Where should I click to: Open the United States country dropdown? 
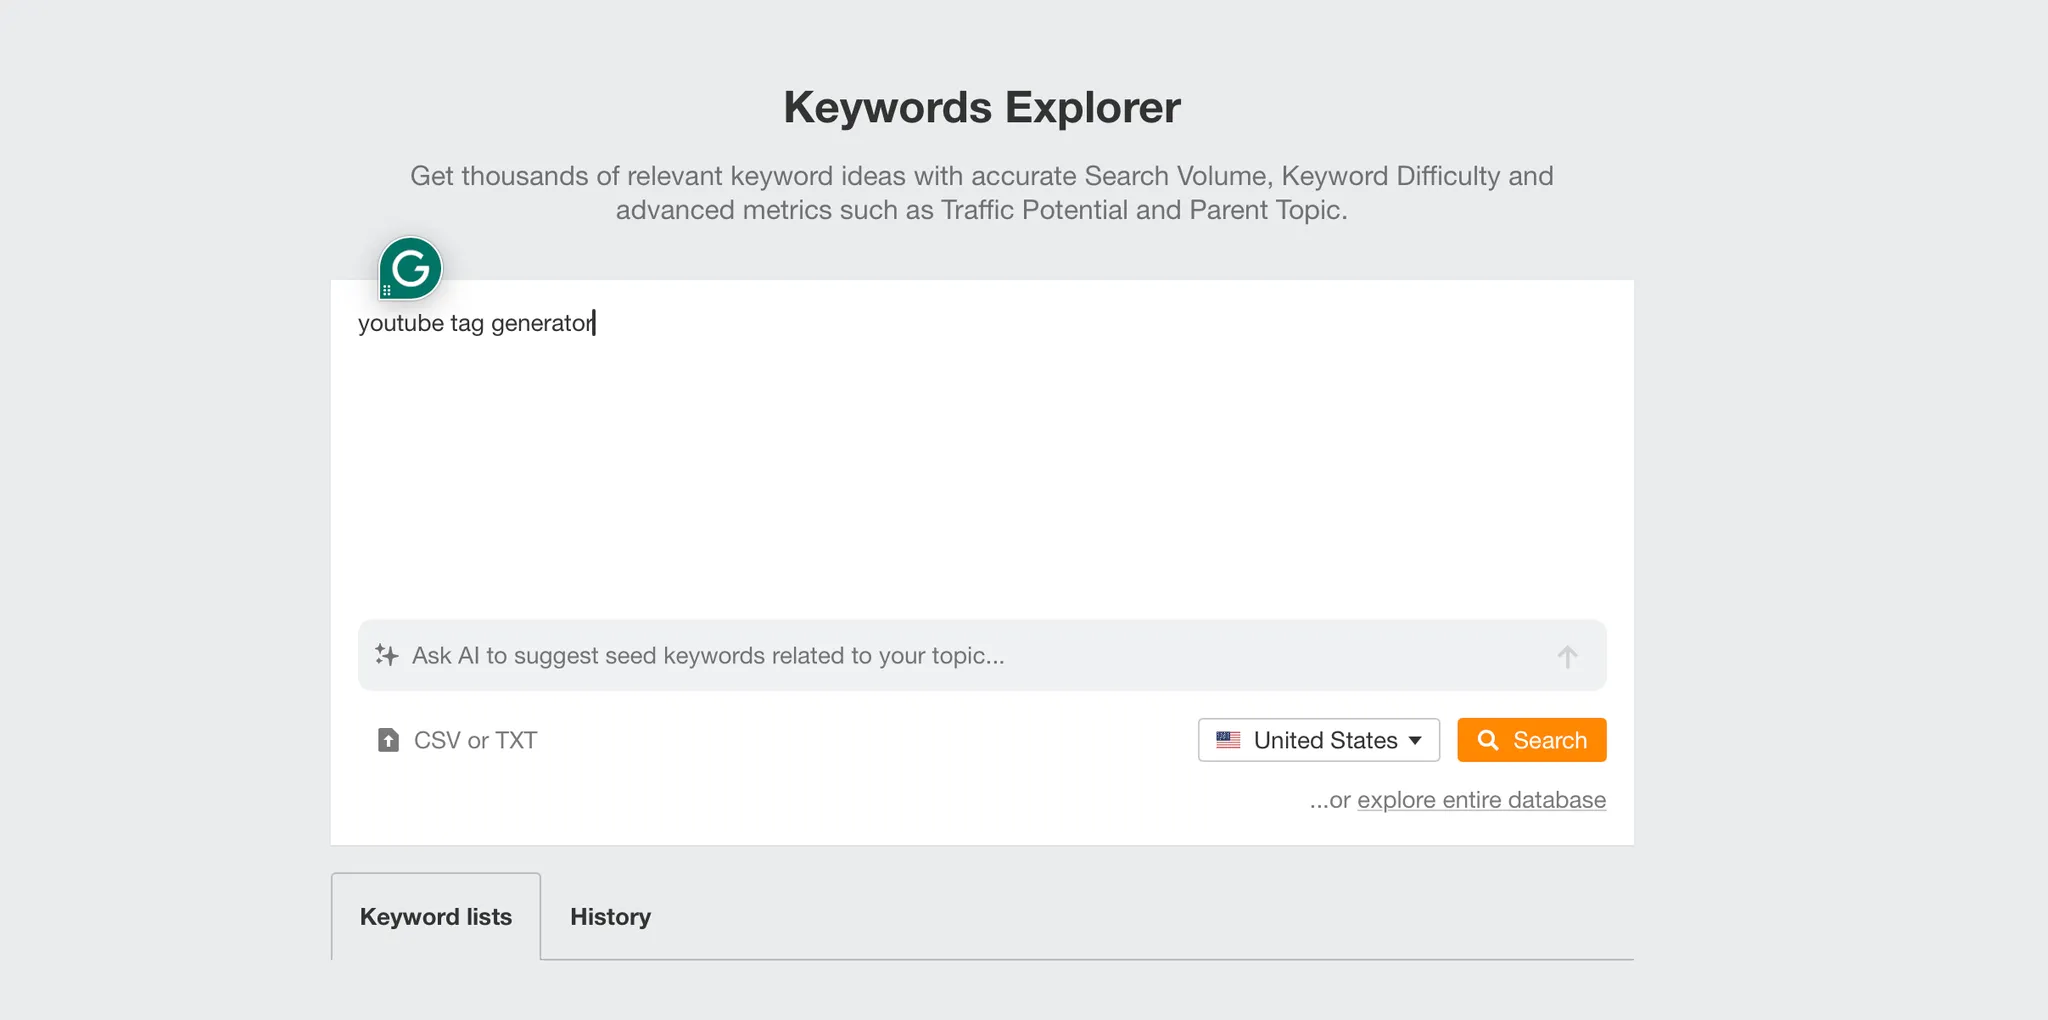(1319, 740)
